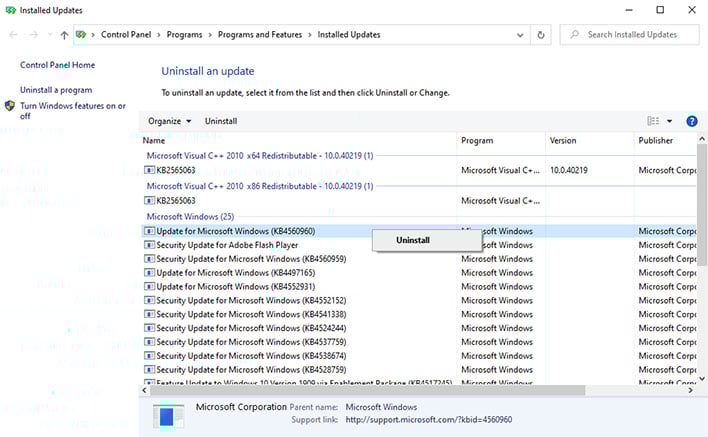Expand the address bar history dropdown

coord(520,35)
